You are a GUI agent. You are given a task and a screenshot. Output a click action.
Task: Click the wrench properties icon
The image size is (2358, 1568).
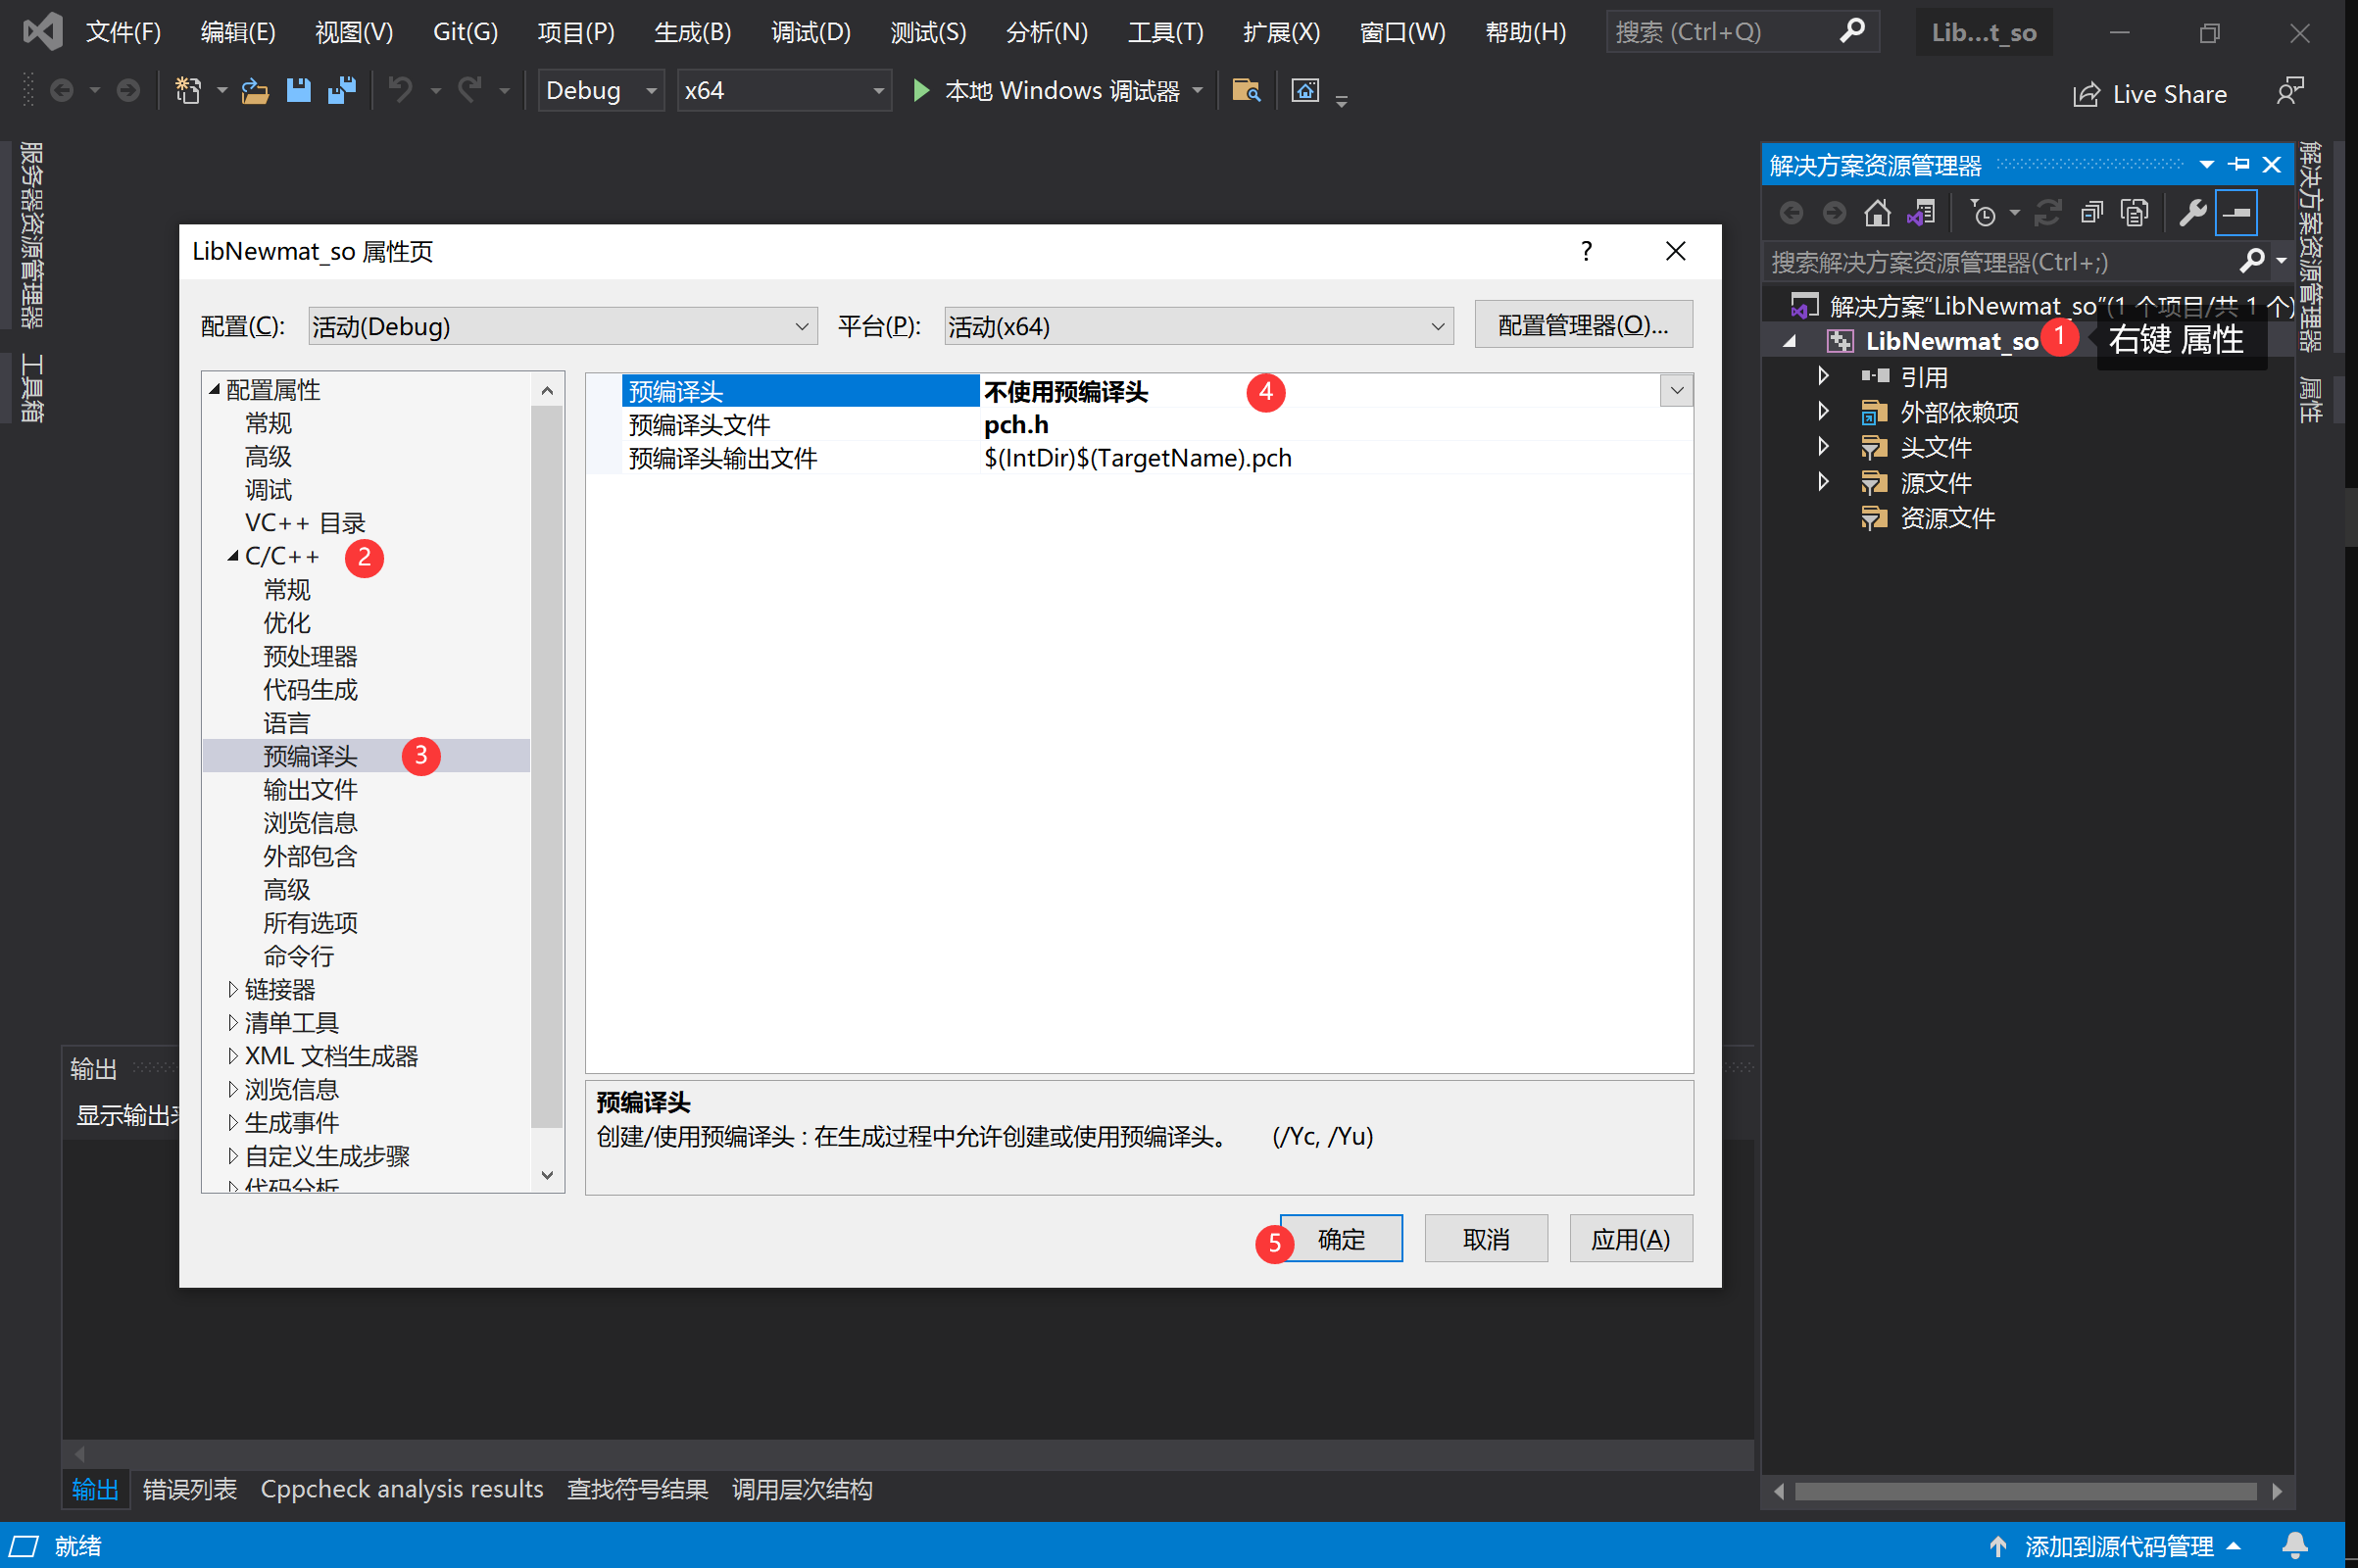(x=2192, y=213)
